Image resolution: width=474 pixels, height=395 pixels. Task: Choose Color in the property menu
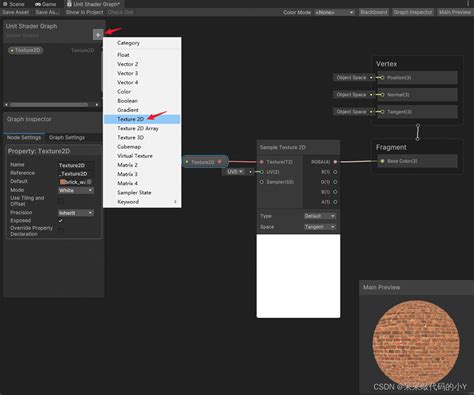(142, 92)
